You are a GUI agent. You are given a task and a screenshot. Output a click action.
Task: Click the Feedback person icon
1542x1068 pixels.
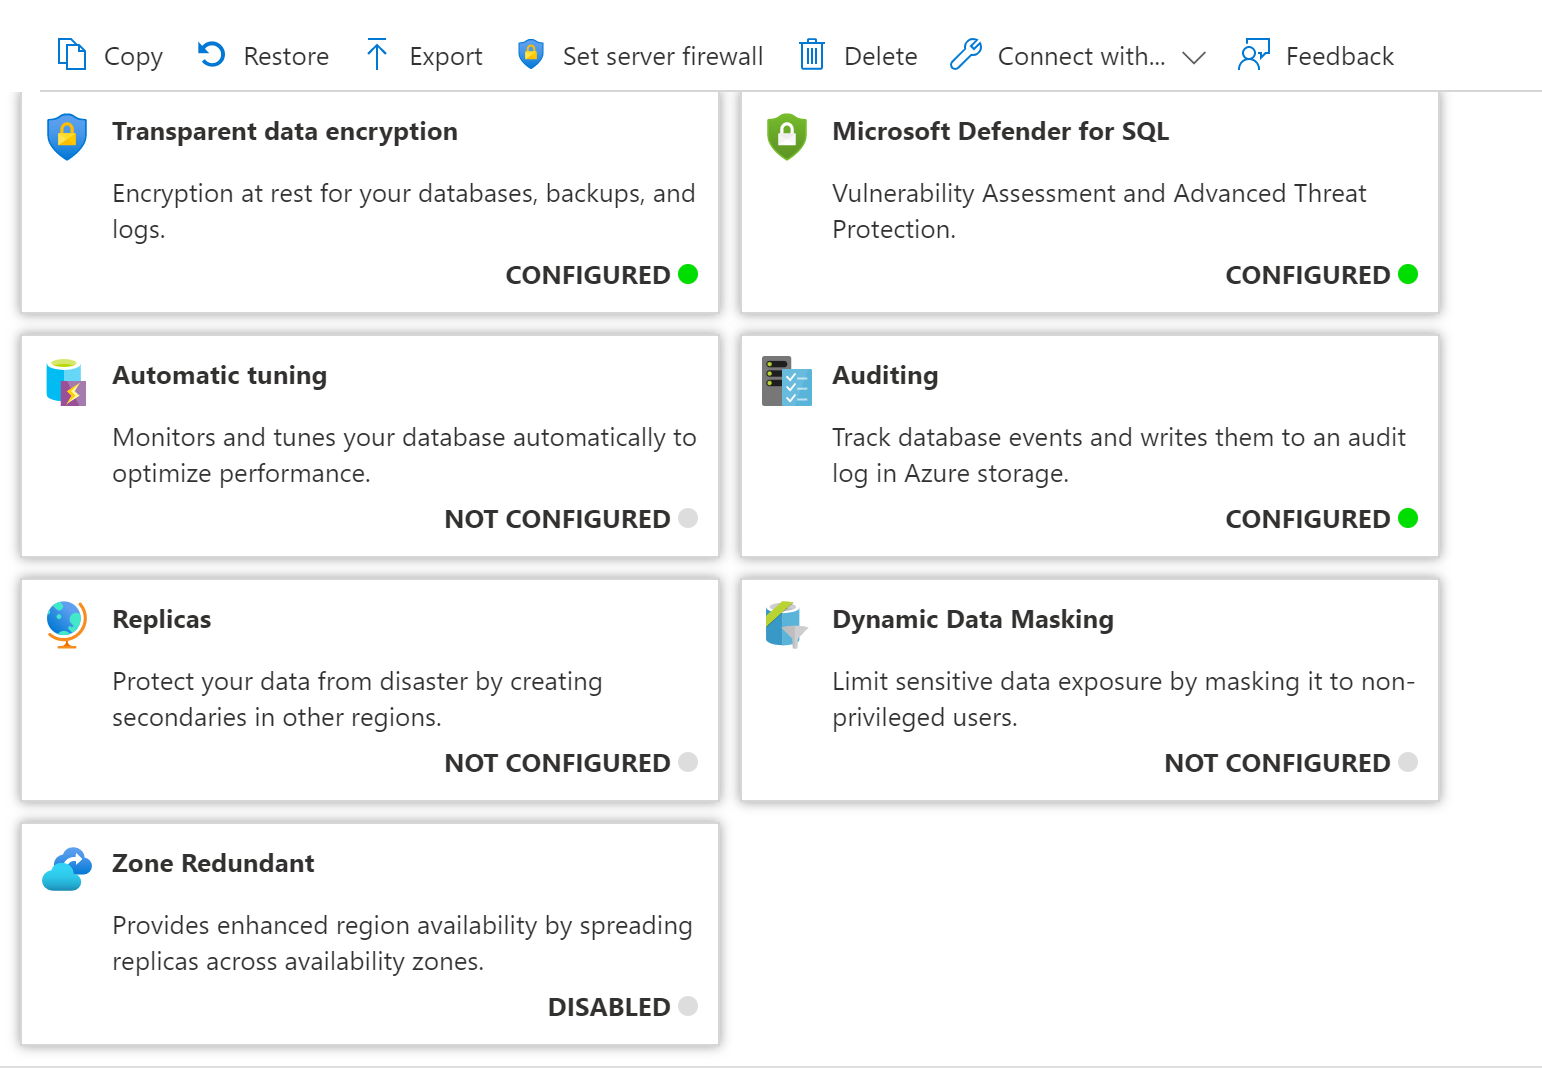pyautogui.click(x=1253, y=55)
